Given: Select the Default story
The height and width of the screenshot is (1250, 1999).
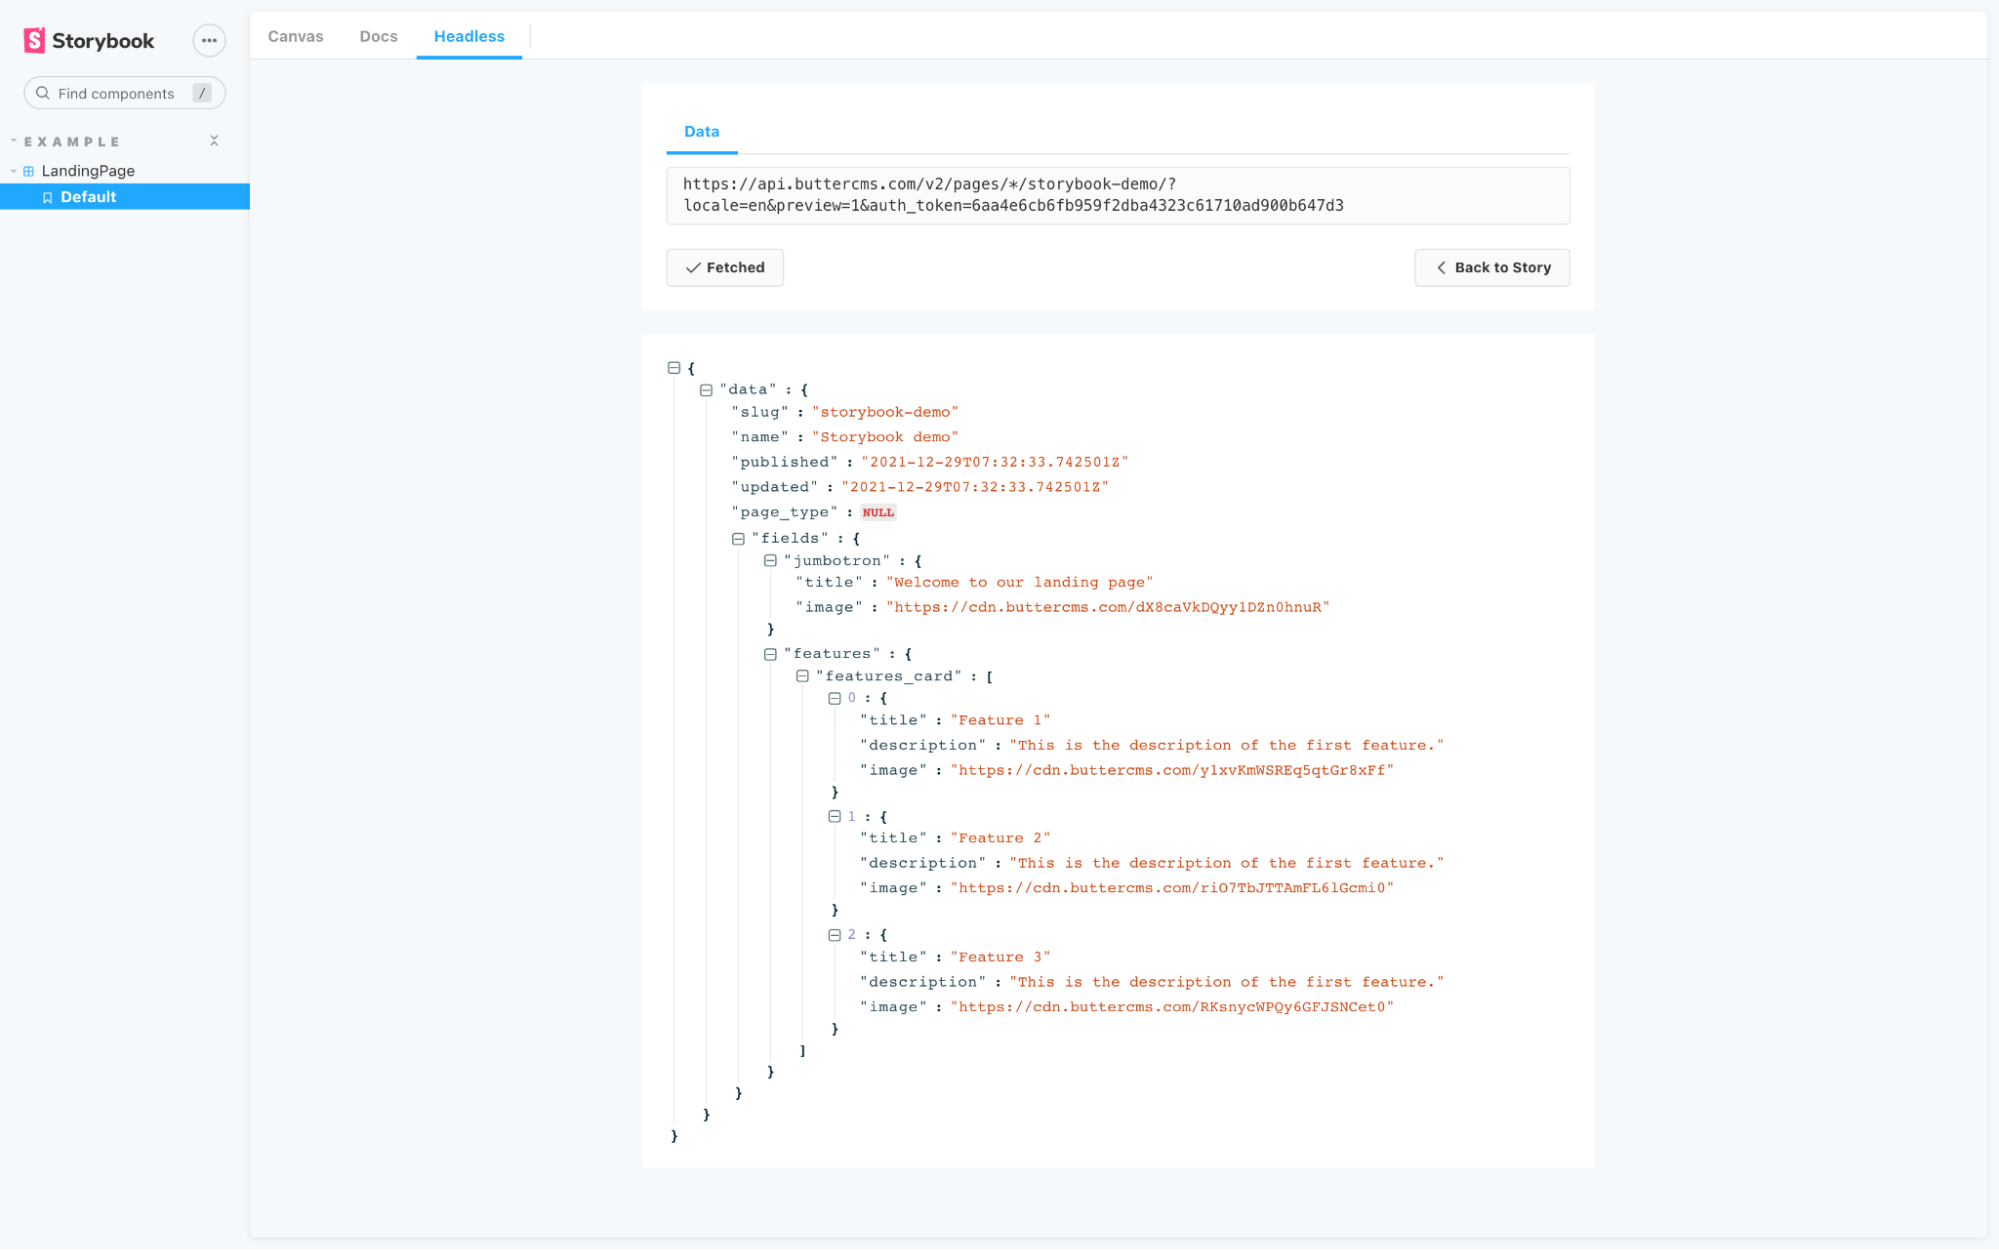Looking at the screenshot, I should (x=125, y=197).
